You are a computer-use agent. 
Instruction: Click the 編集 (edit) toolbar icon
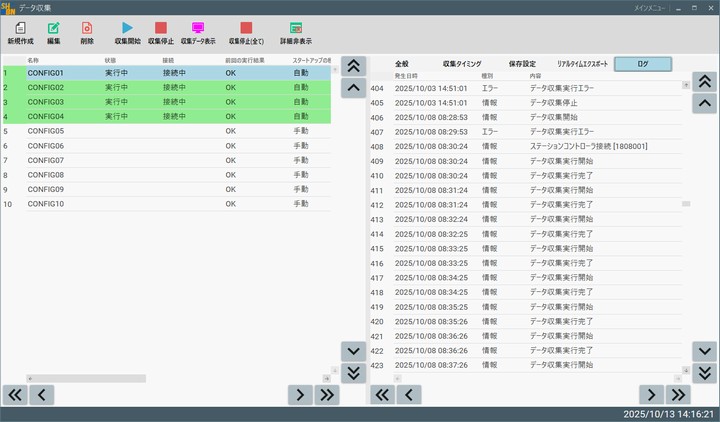tap(54, 28)
